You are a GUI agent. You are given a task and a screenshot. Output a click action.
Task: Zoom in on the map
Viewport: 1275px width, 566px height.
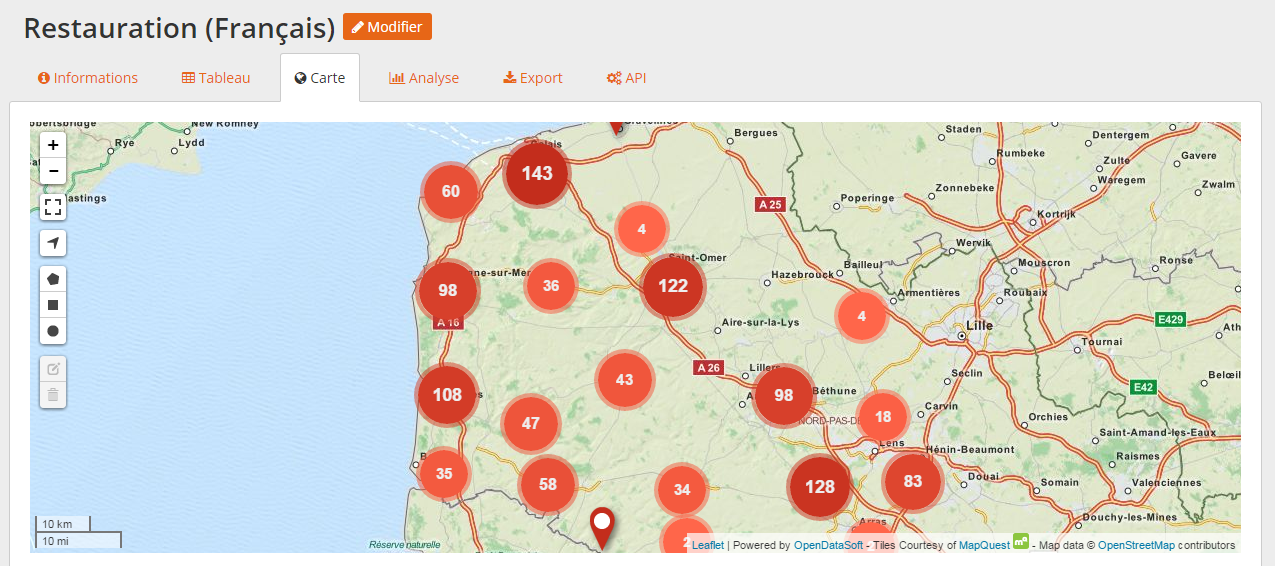click(x=53, y=145)
